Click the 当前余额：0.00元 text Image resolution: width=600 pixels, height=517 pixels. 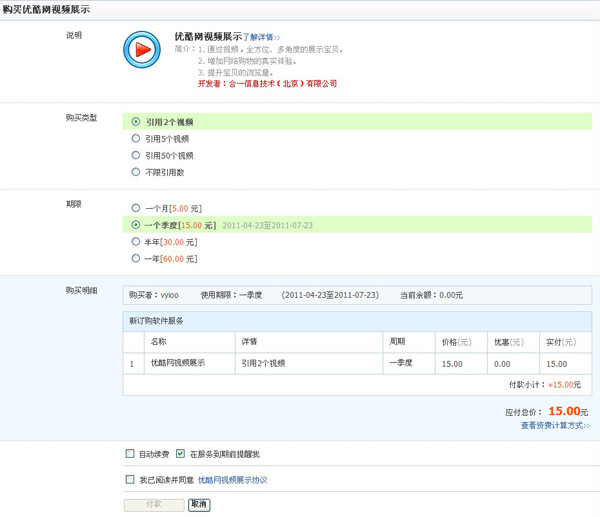click(431, 295)
